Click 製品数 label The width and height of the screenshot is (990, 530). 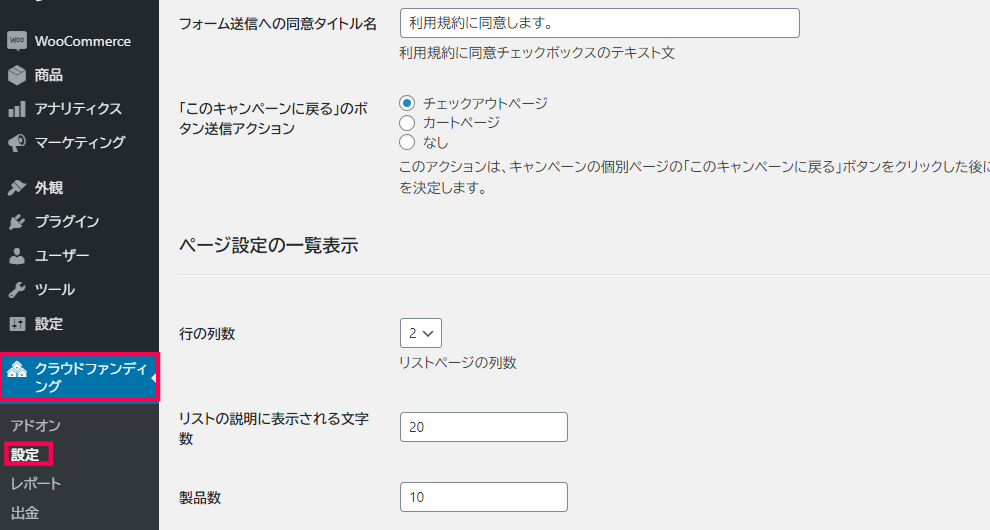coord(200,498)
